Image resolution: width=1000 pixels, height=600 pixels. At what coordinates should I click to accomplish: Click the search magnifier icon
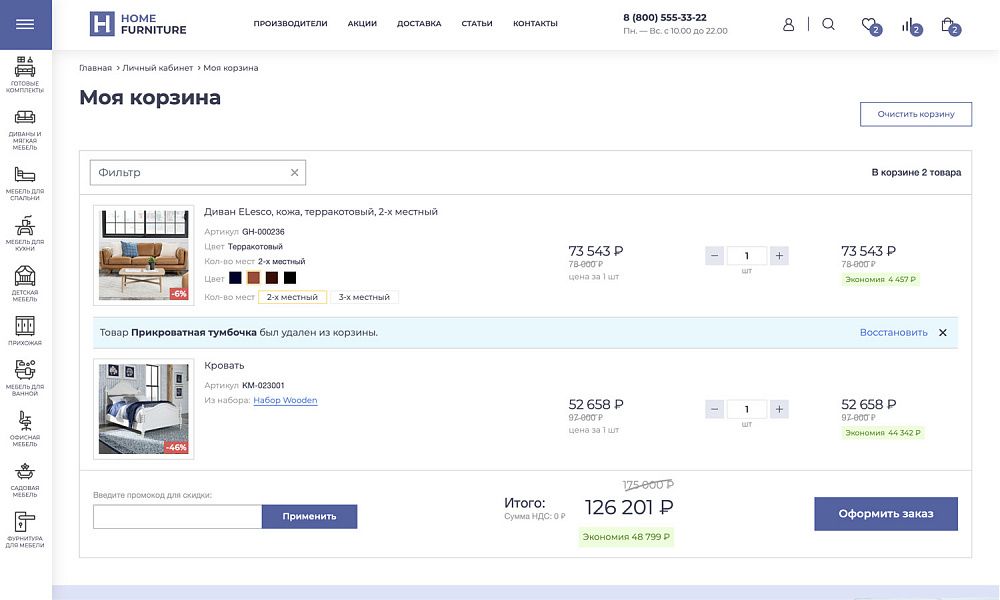coord(828,25)
